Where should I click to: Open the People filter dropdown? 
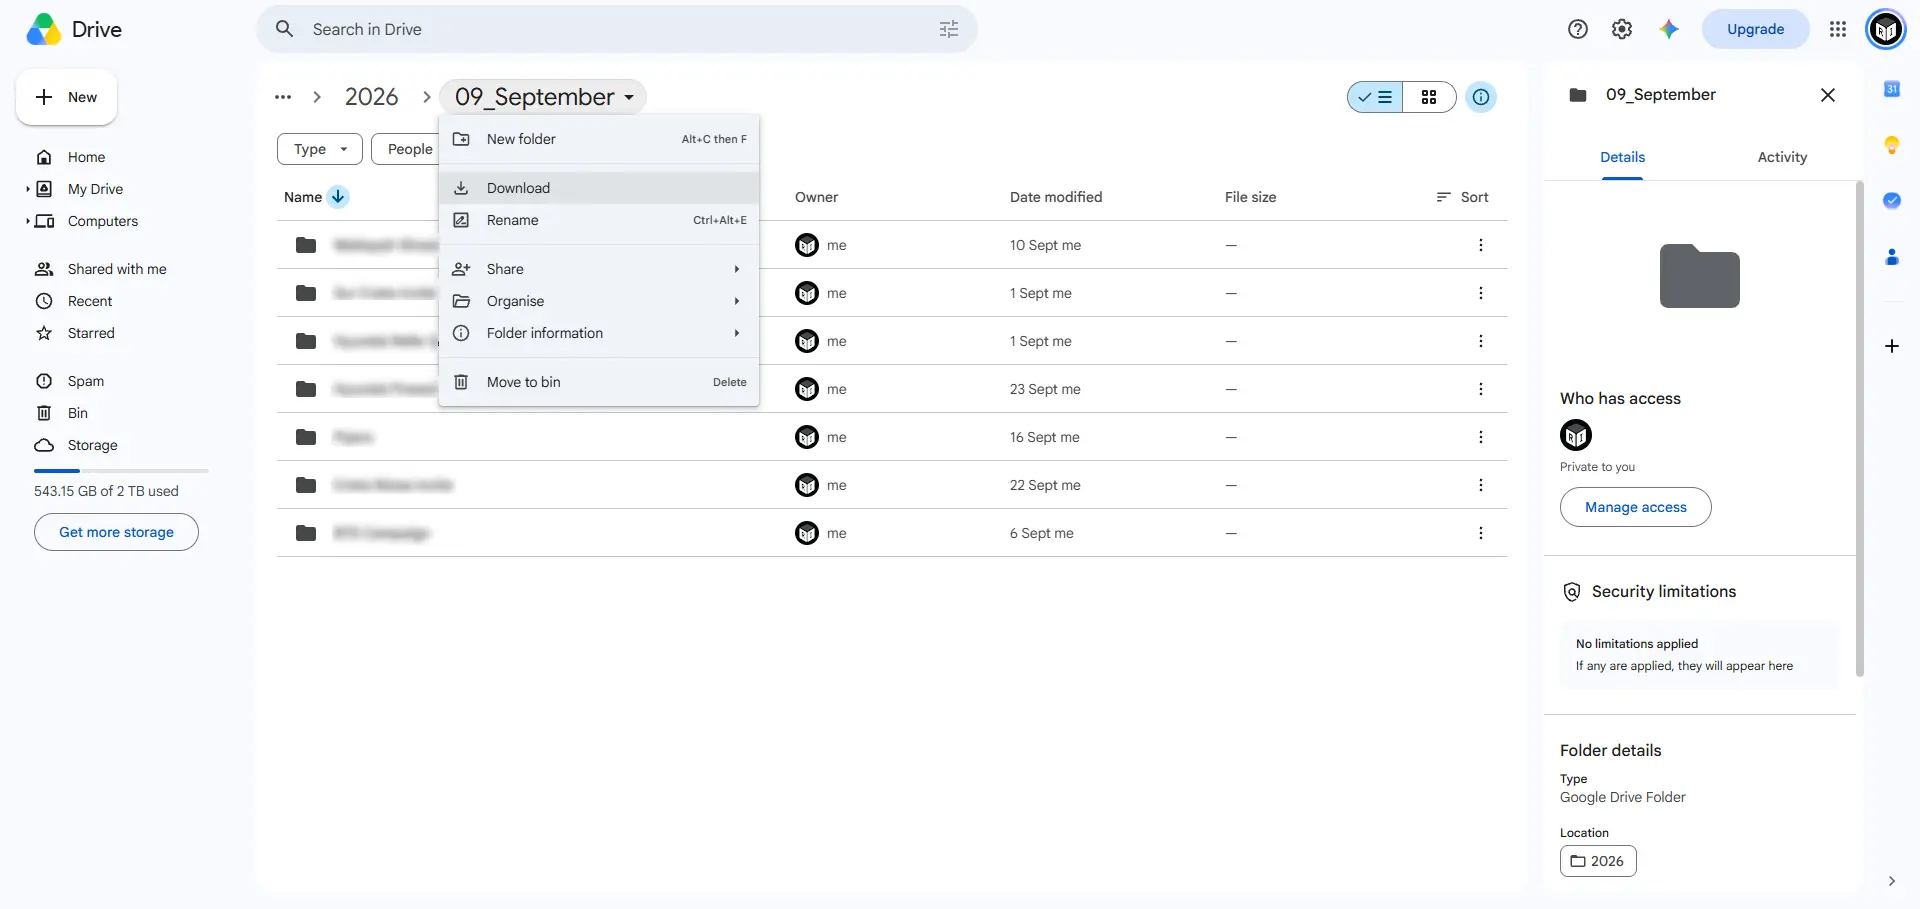click(x=405, y=149)
